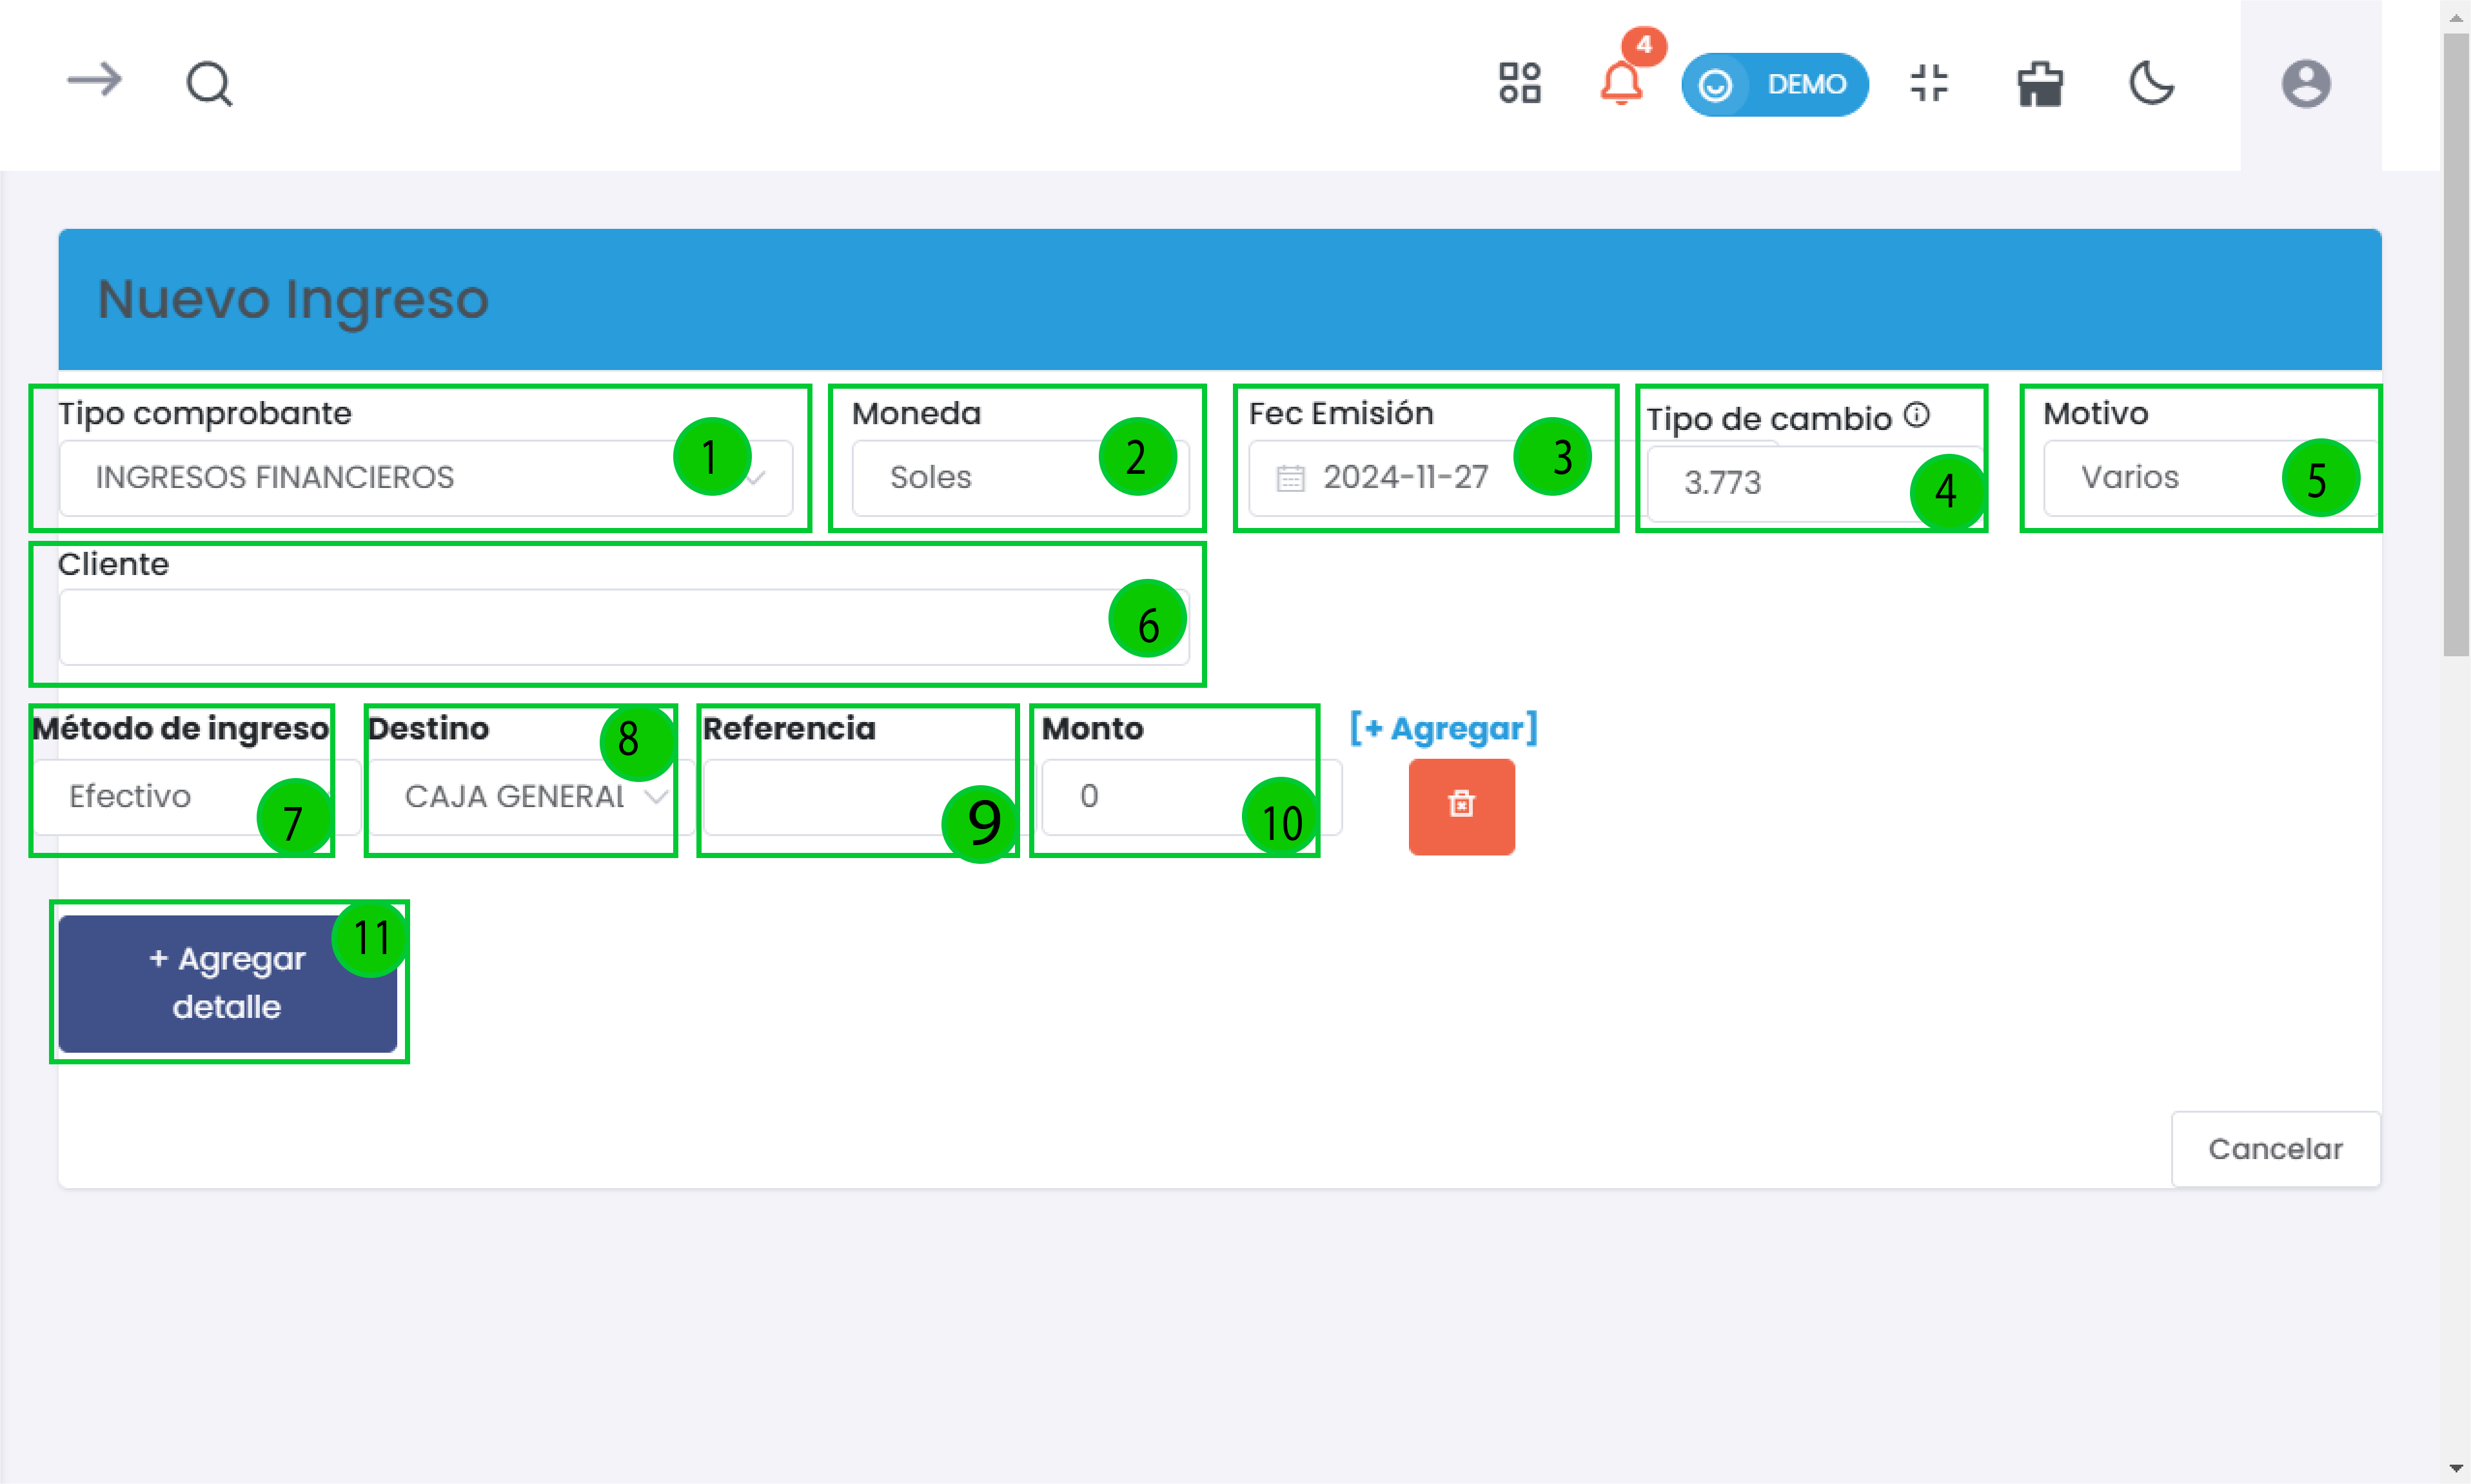2471x1484 pixels.
Task: Click the user profile avatar icon
Action: [2305, 84]
